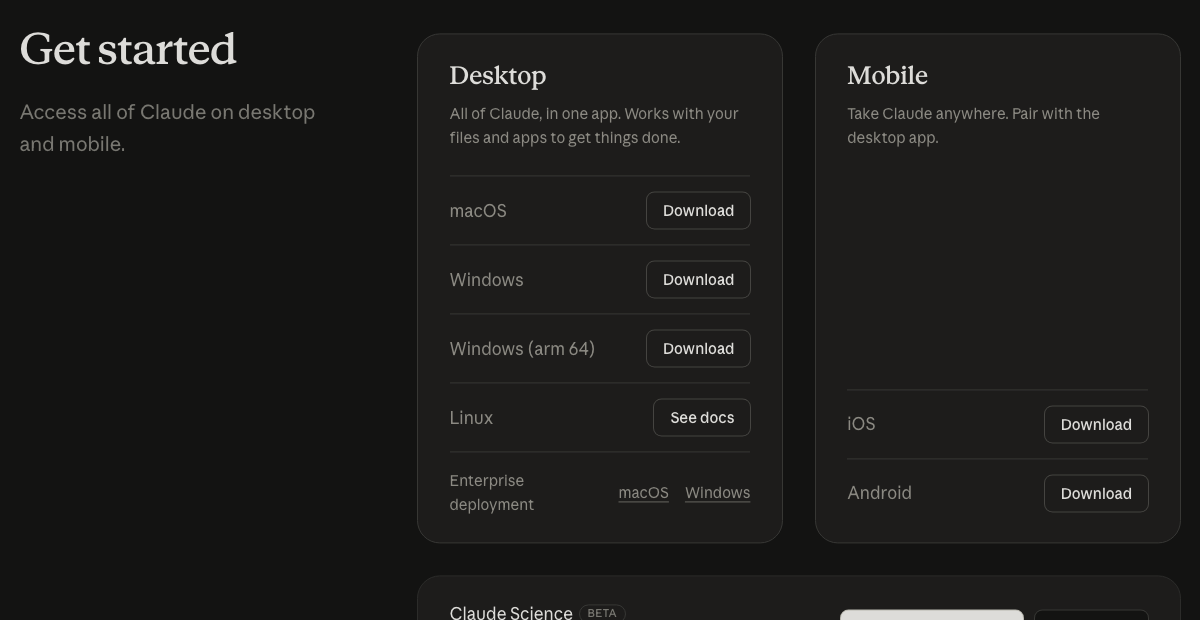Viewport: 1200px width, 620px height.
Task: Click the "iOS" row label
Action: point(861,424)
